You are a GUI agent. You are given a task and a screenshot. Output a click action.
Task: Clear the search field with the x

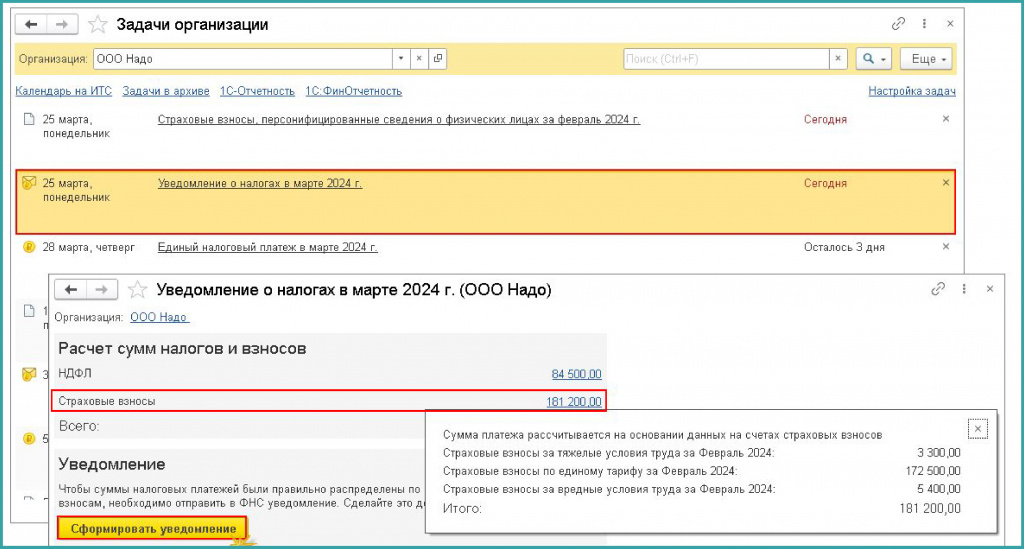click(838, 59)
